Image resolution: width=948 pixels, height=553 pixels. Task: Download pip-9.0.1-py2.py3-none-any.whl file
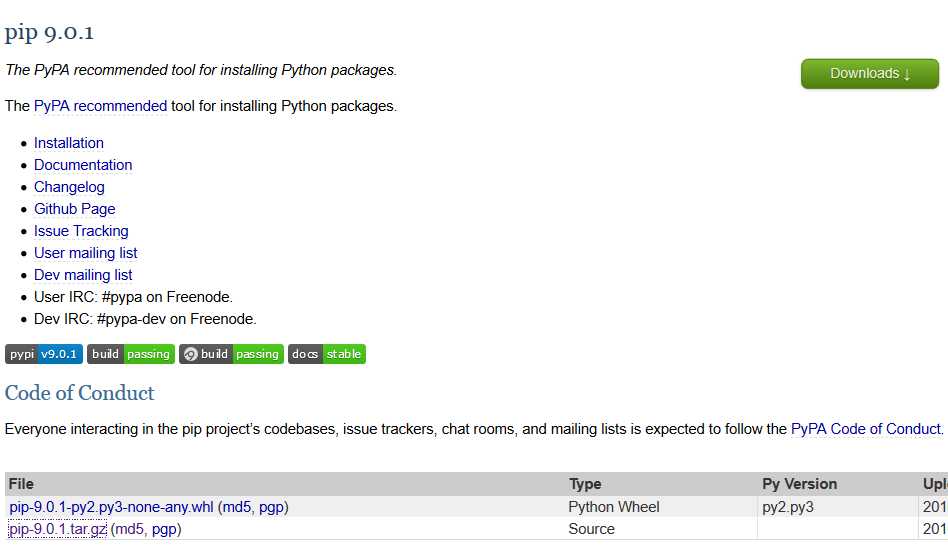point(111,507)
